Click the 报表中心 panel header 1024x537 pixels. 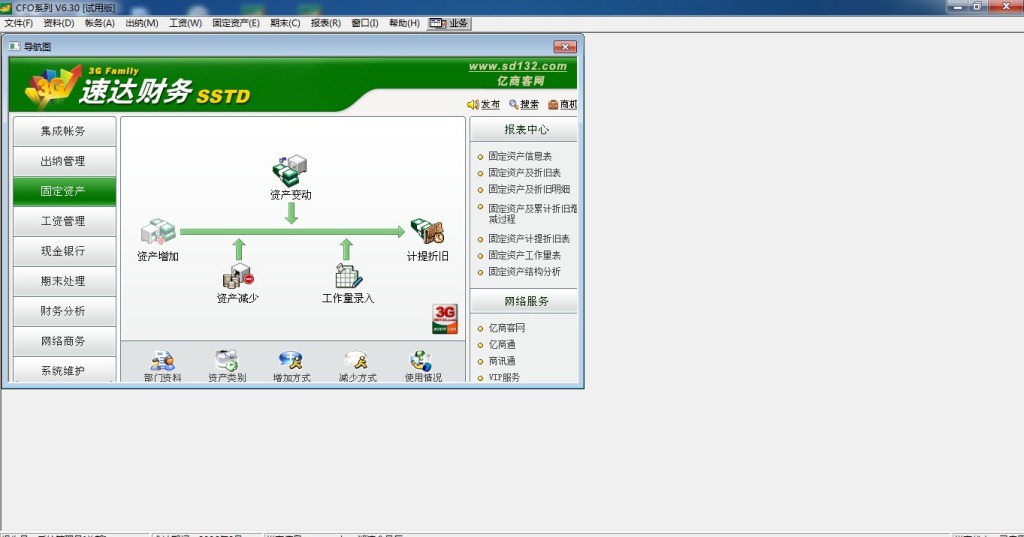524,129
